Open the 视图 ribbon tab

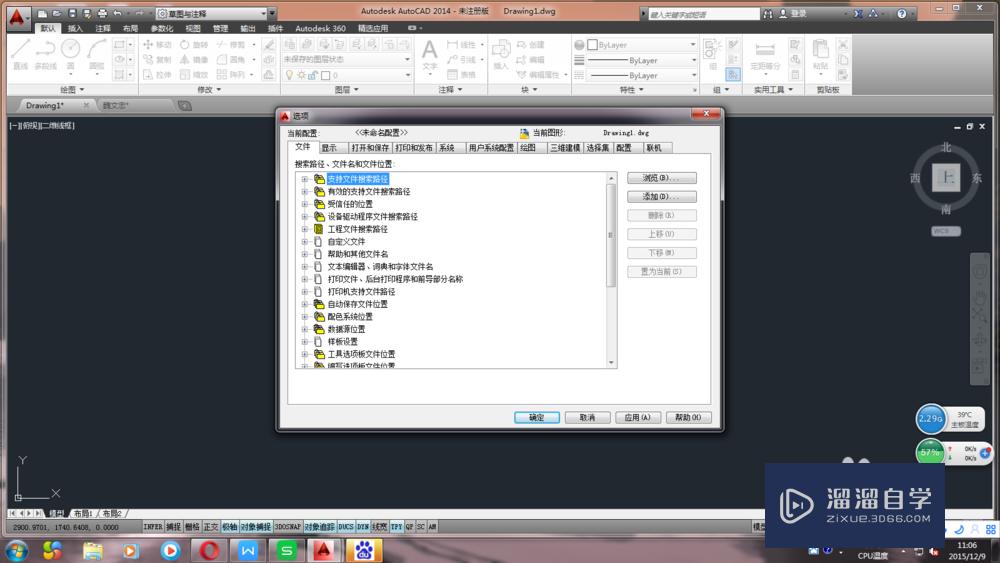193,28
